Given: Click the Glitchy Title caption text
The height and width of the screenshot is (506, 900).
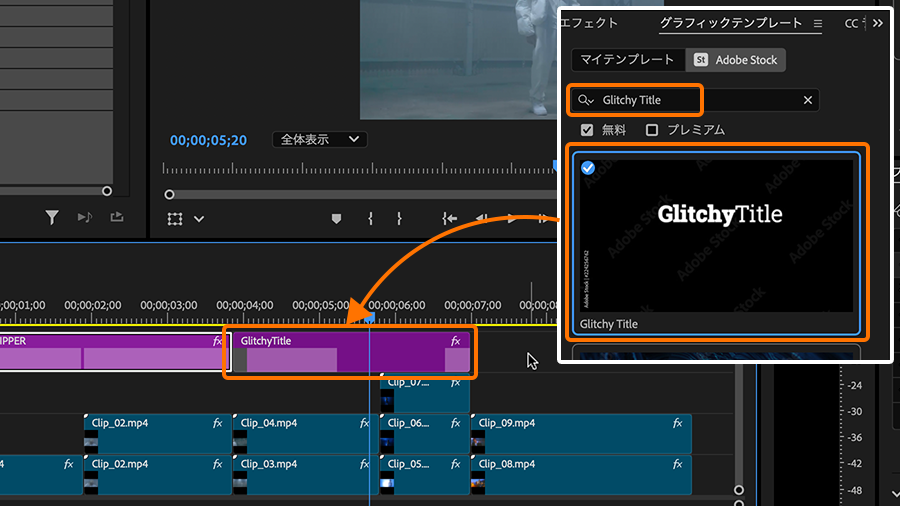Looking at the screenshot, I should coord(608,324).
